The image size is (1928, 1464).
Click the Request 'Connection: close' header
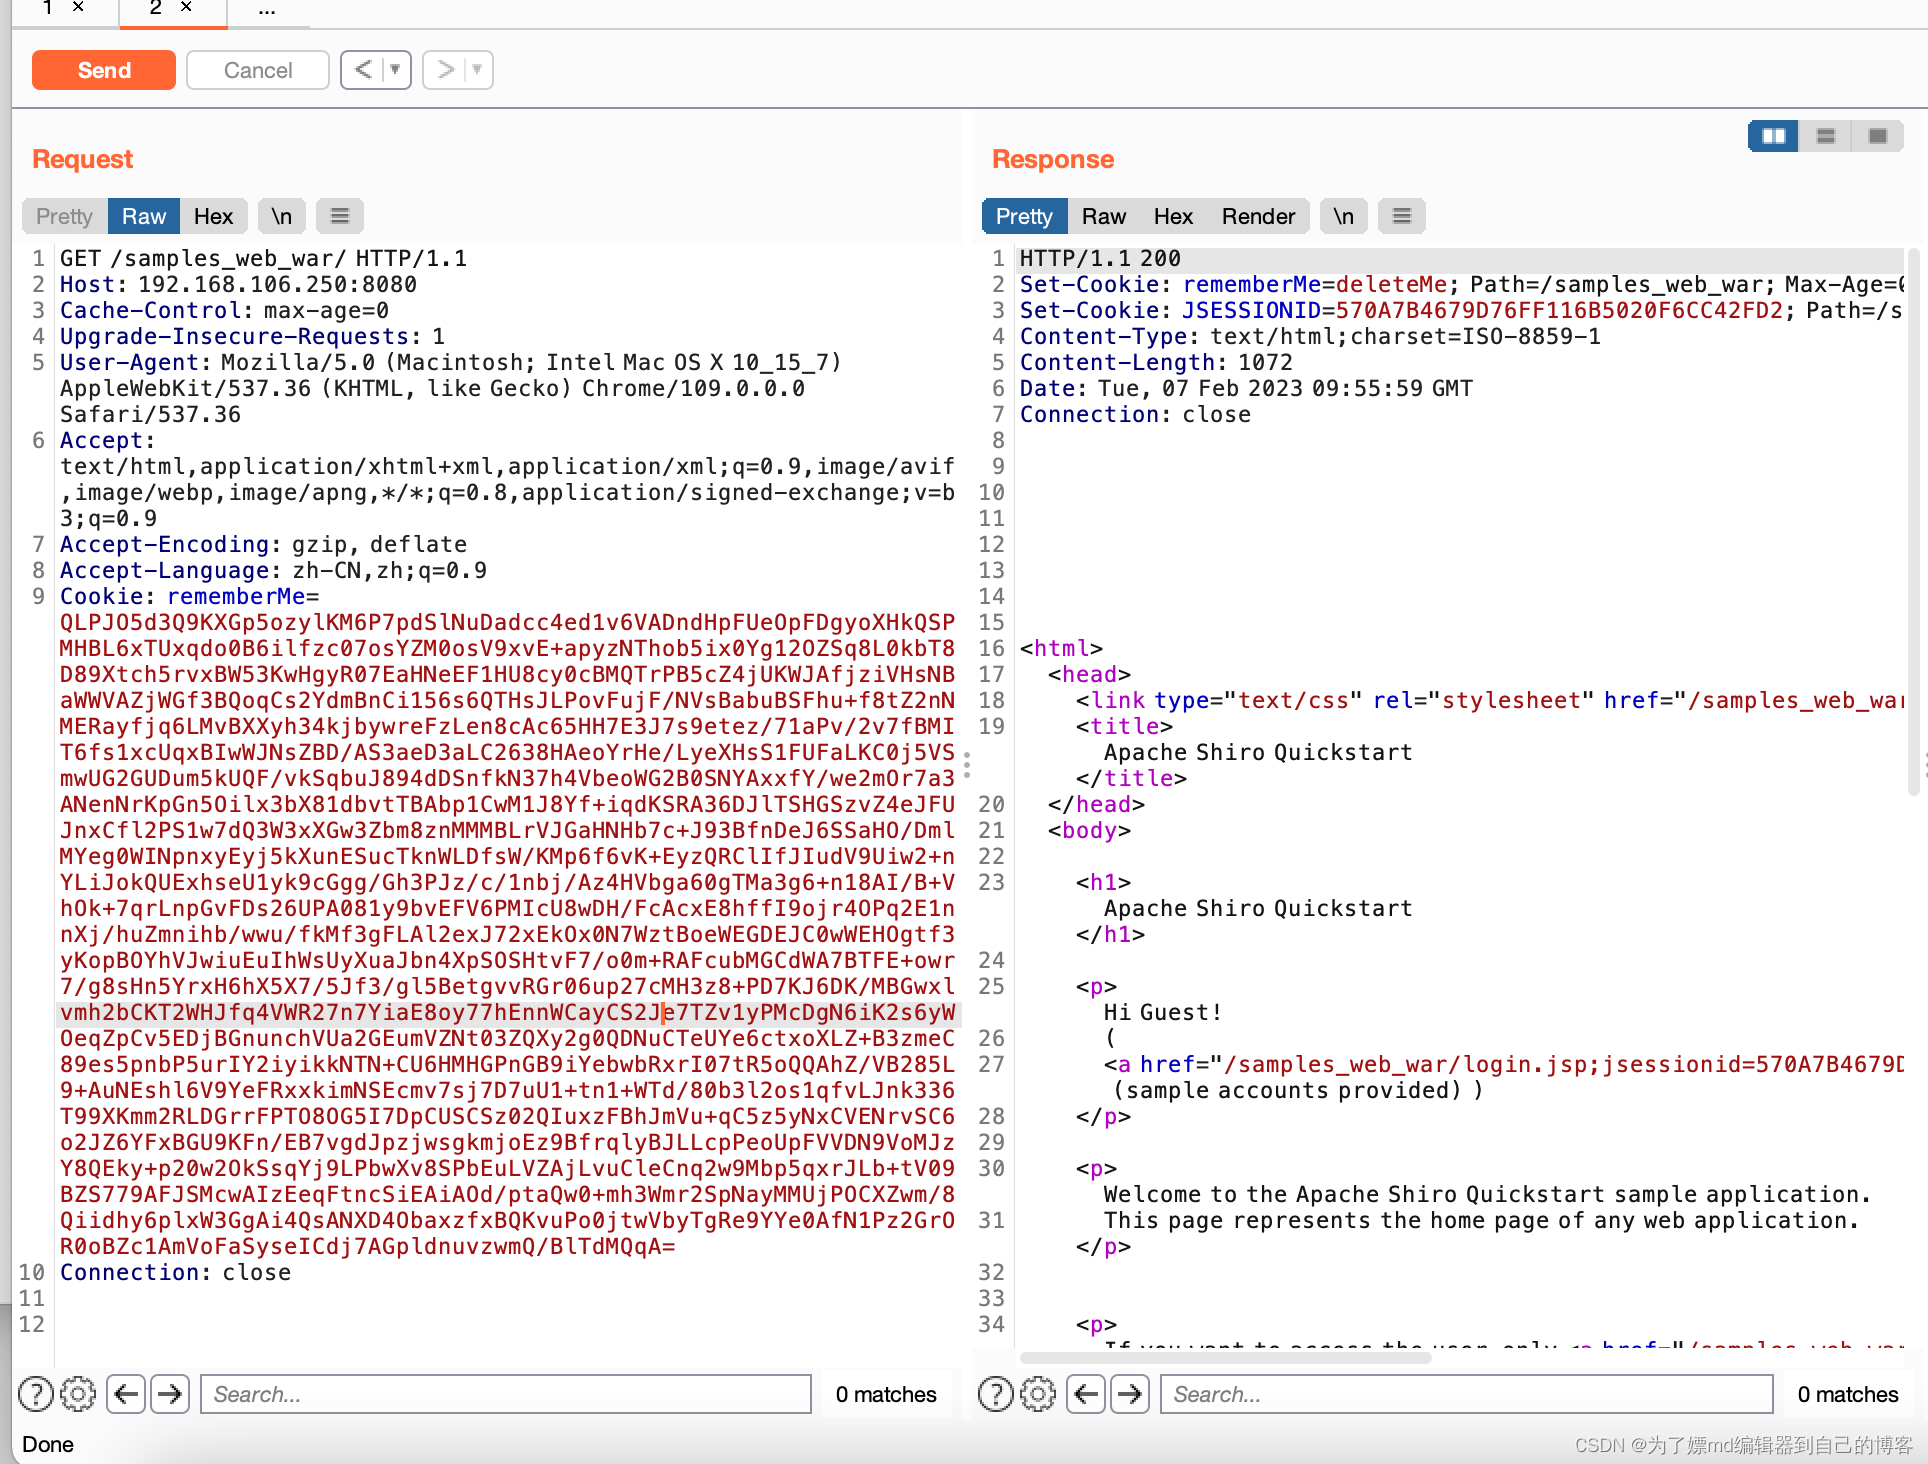click(x=175, y=1272)
